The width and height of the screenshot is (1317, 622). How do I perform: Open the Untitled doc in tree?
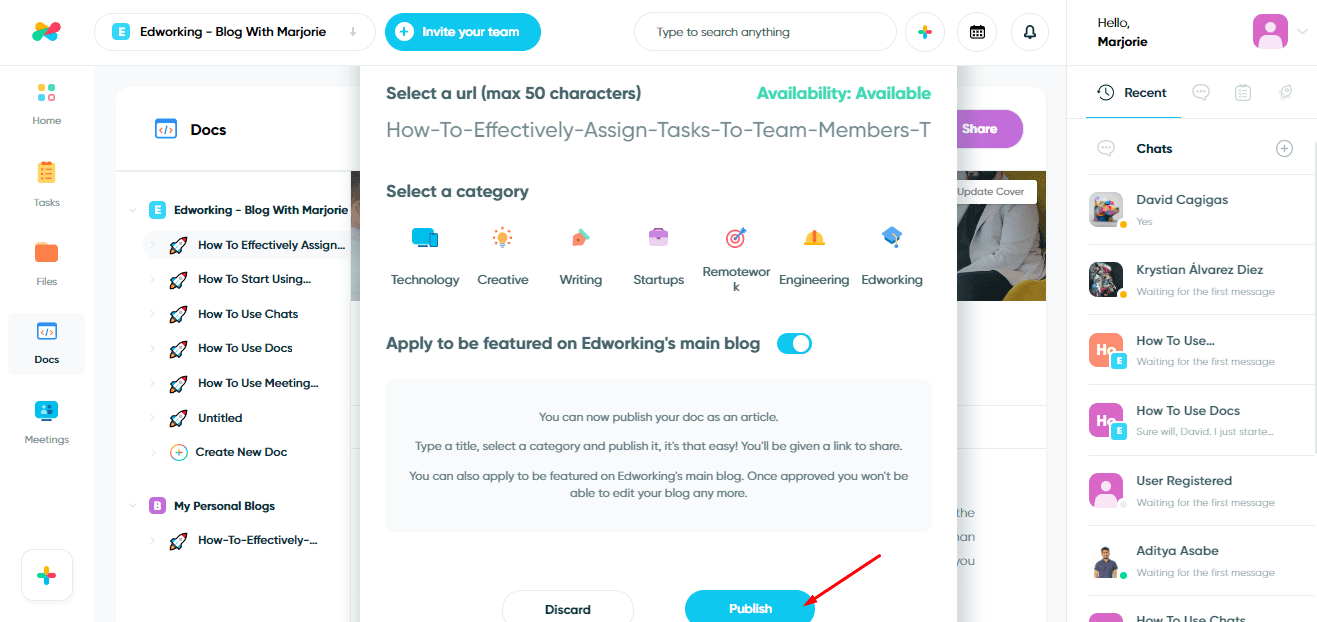click(x=220, y=418)
